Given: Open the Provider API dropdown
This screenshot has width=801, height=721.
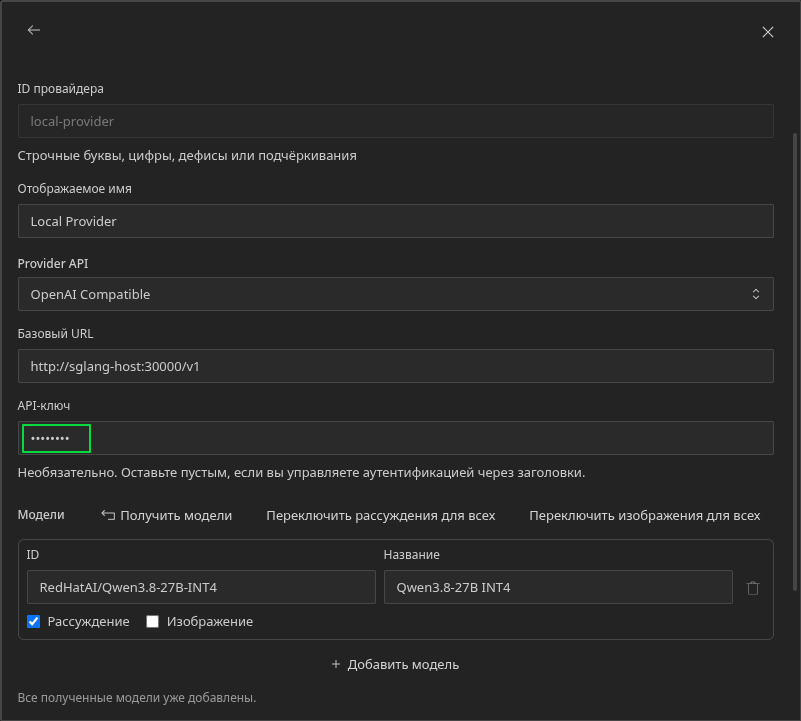Looking at the screenshot, I should pyautogui.click(x=395, y=294).
